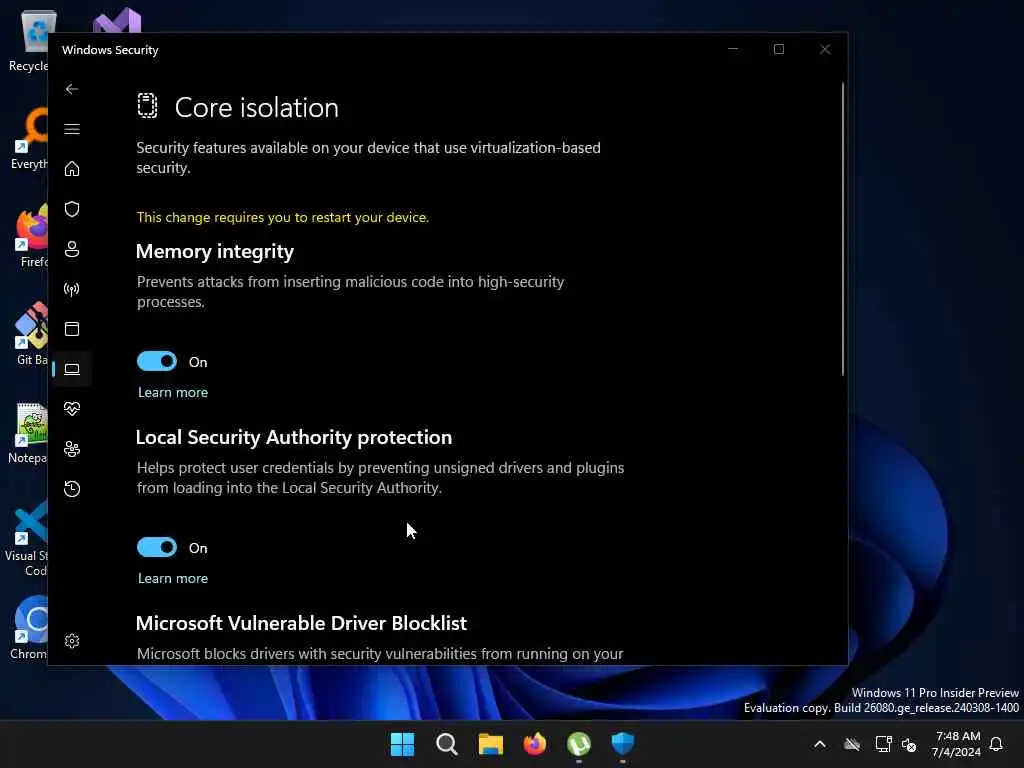Click Windows Security shield in taskbar

pos(623,744)
